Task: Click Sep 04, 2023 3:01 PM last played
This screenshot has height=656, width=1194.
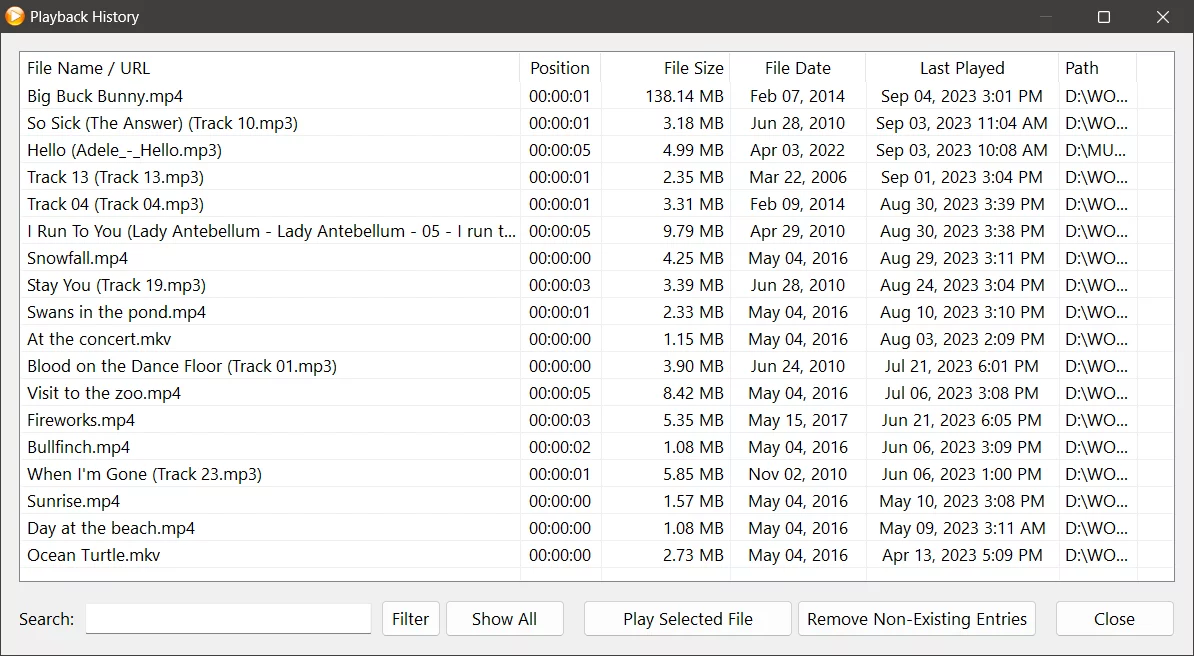Action: click(962, 96)
